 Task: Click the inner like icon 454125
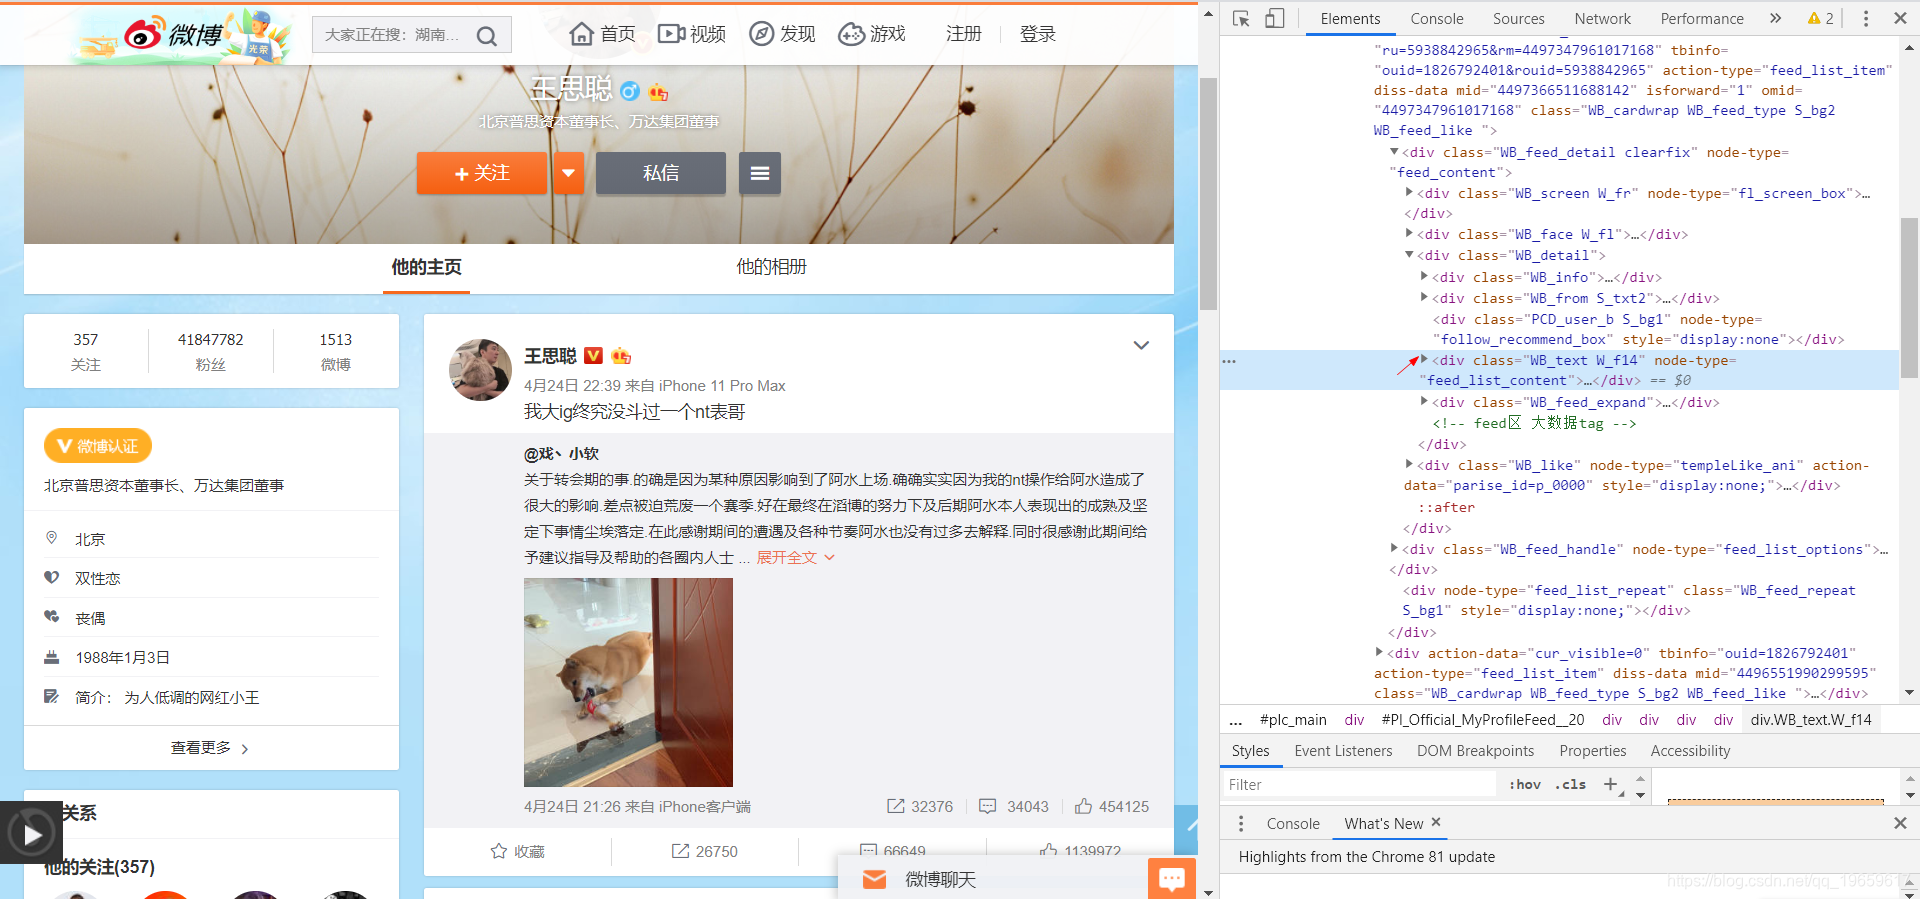point(1111,806)
